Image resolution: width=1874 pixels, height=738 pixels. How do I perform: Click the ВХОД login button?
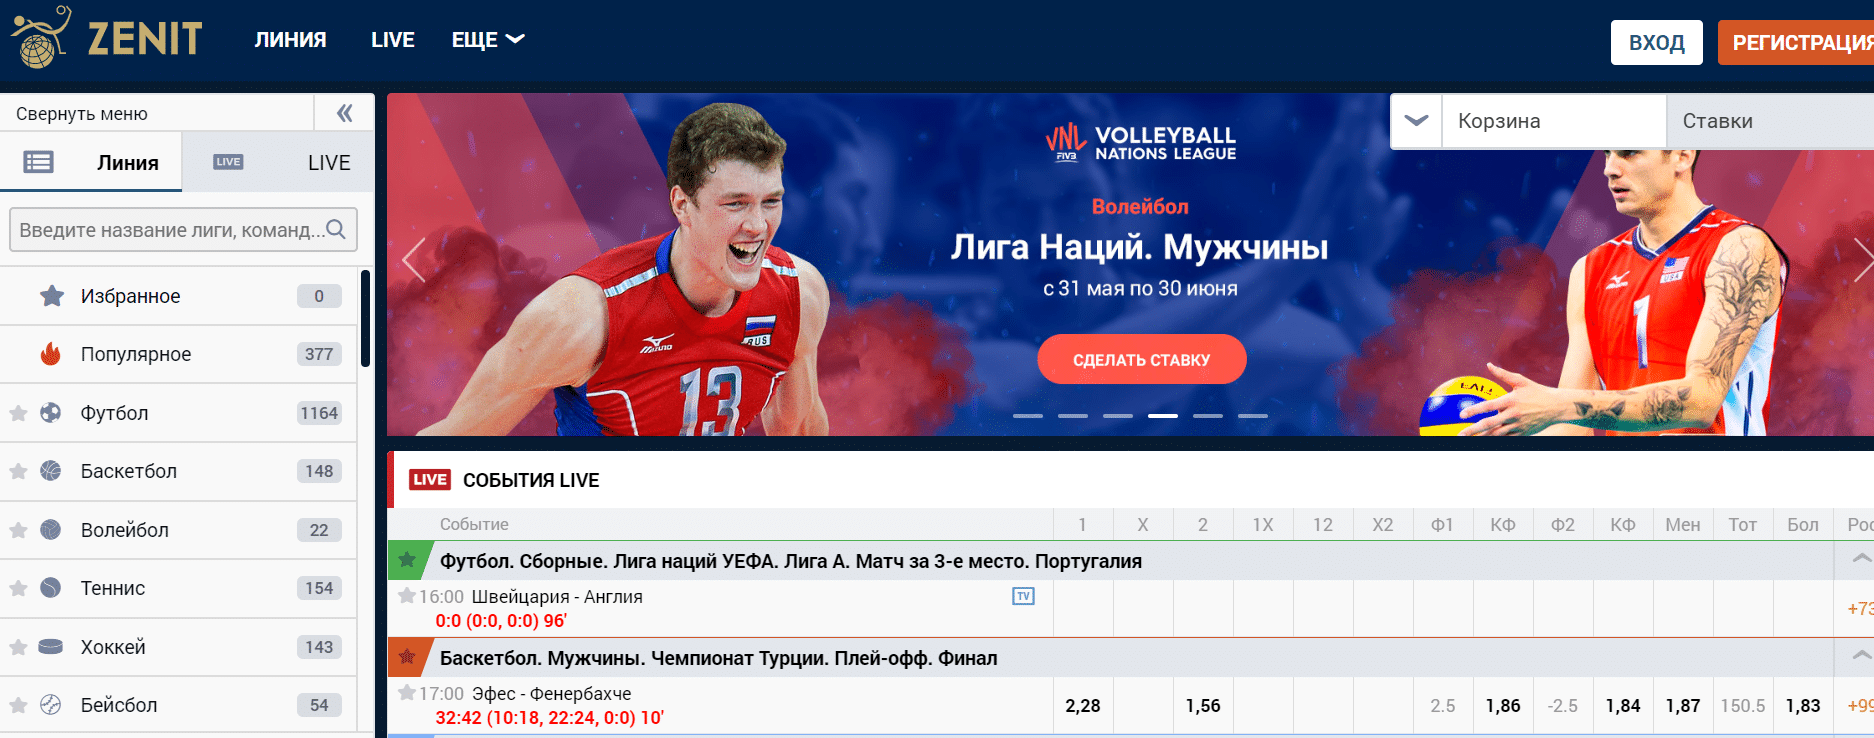pos(1656,43)
